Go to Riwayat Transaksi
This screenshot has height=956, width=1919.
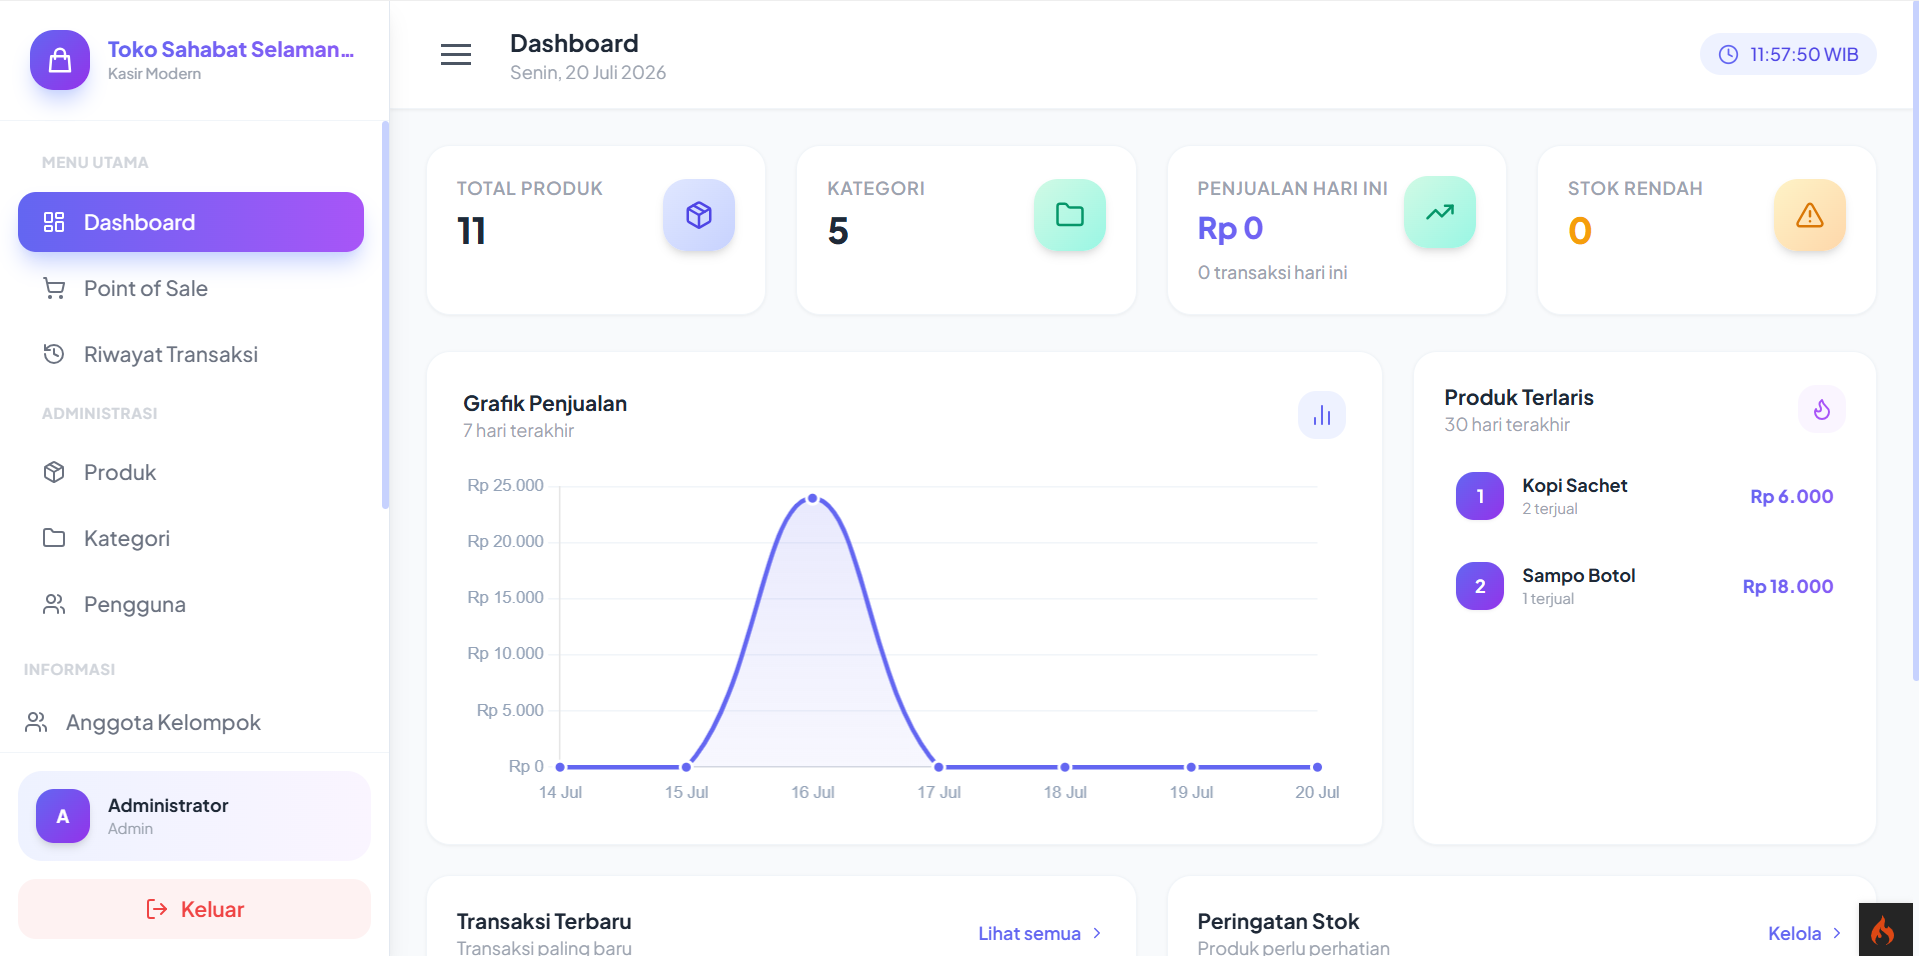click(191, 354)
